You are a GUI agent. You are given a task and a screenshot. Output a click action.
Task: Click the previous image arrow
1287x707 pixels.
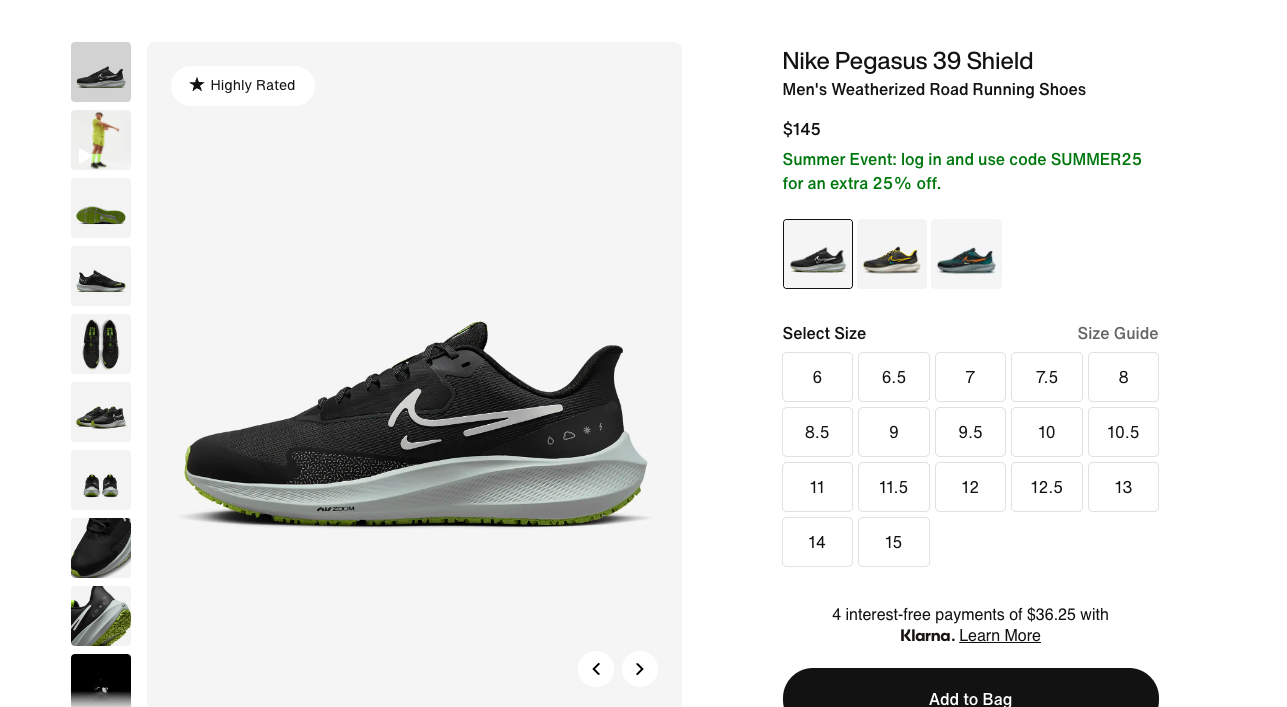point(596,669)
